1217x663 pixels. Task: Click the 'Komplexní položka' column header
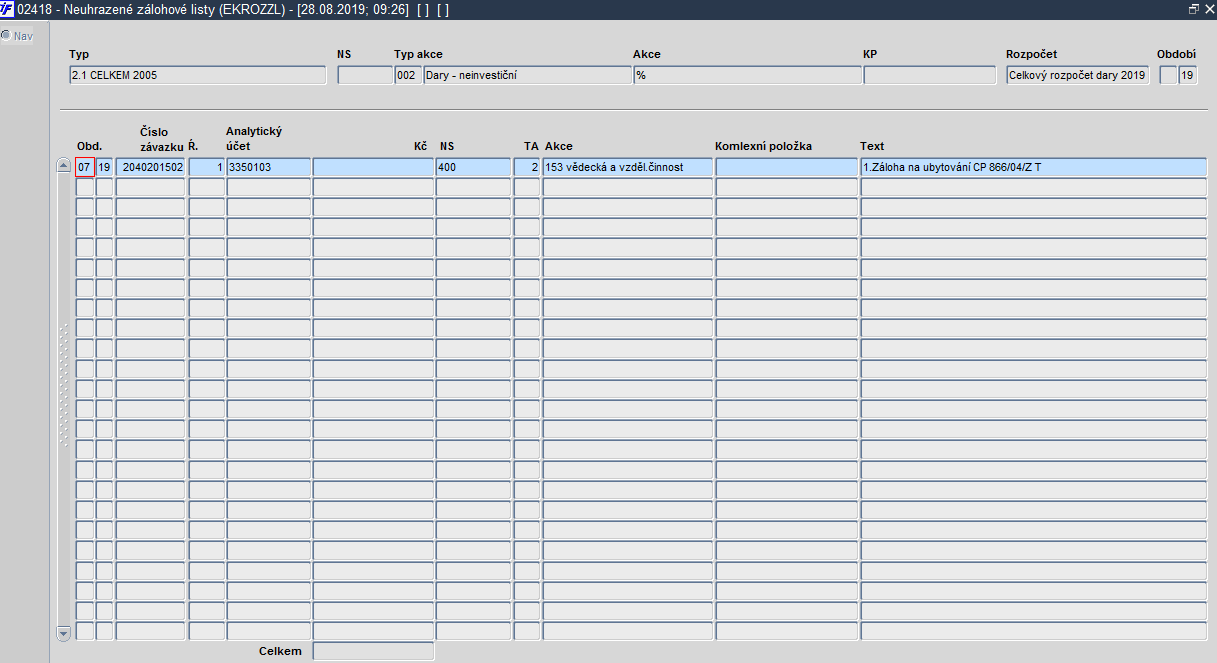coord(763,146)
